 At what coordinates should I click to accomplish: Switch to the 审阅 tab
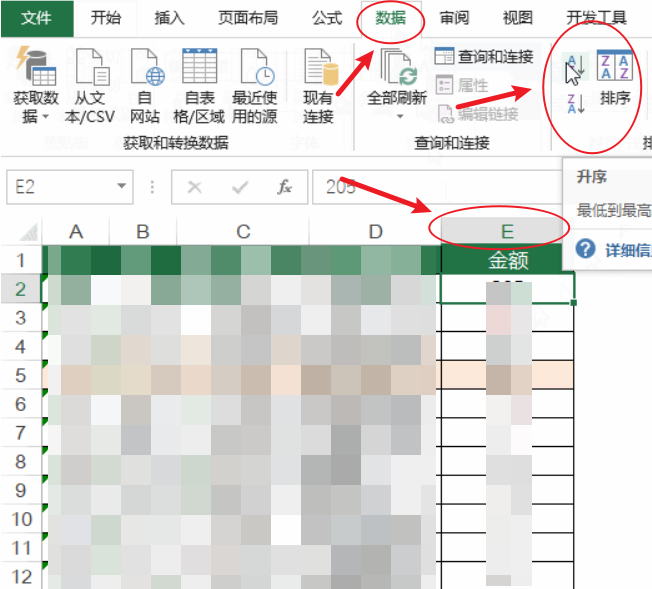tap(454, 18)
